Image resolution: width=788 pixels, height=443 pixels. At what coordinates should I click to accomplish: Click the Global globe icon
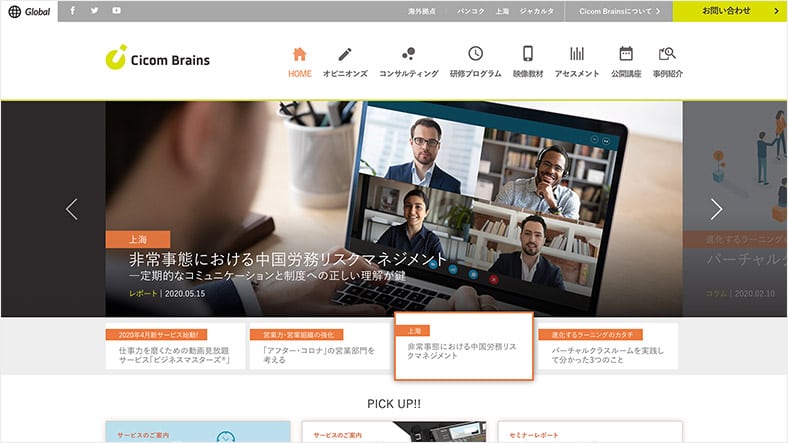tap(14, 11)
